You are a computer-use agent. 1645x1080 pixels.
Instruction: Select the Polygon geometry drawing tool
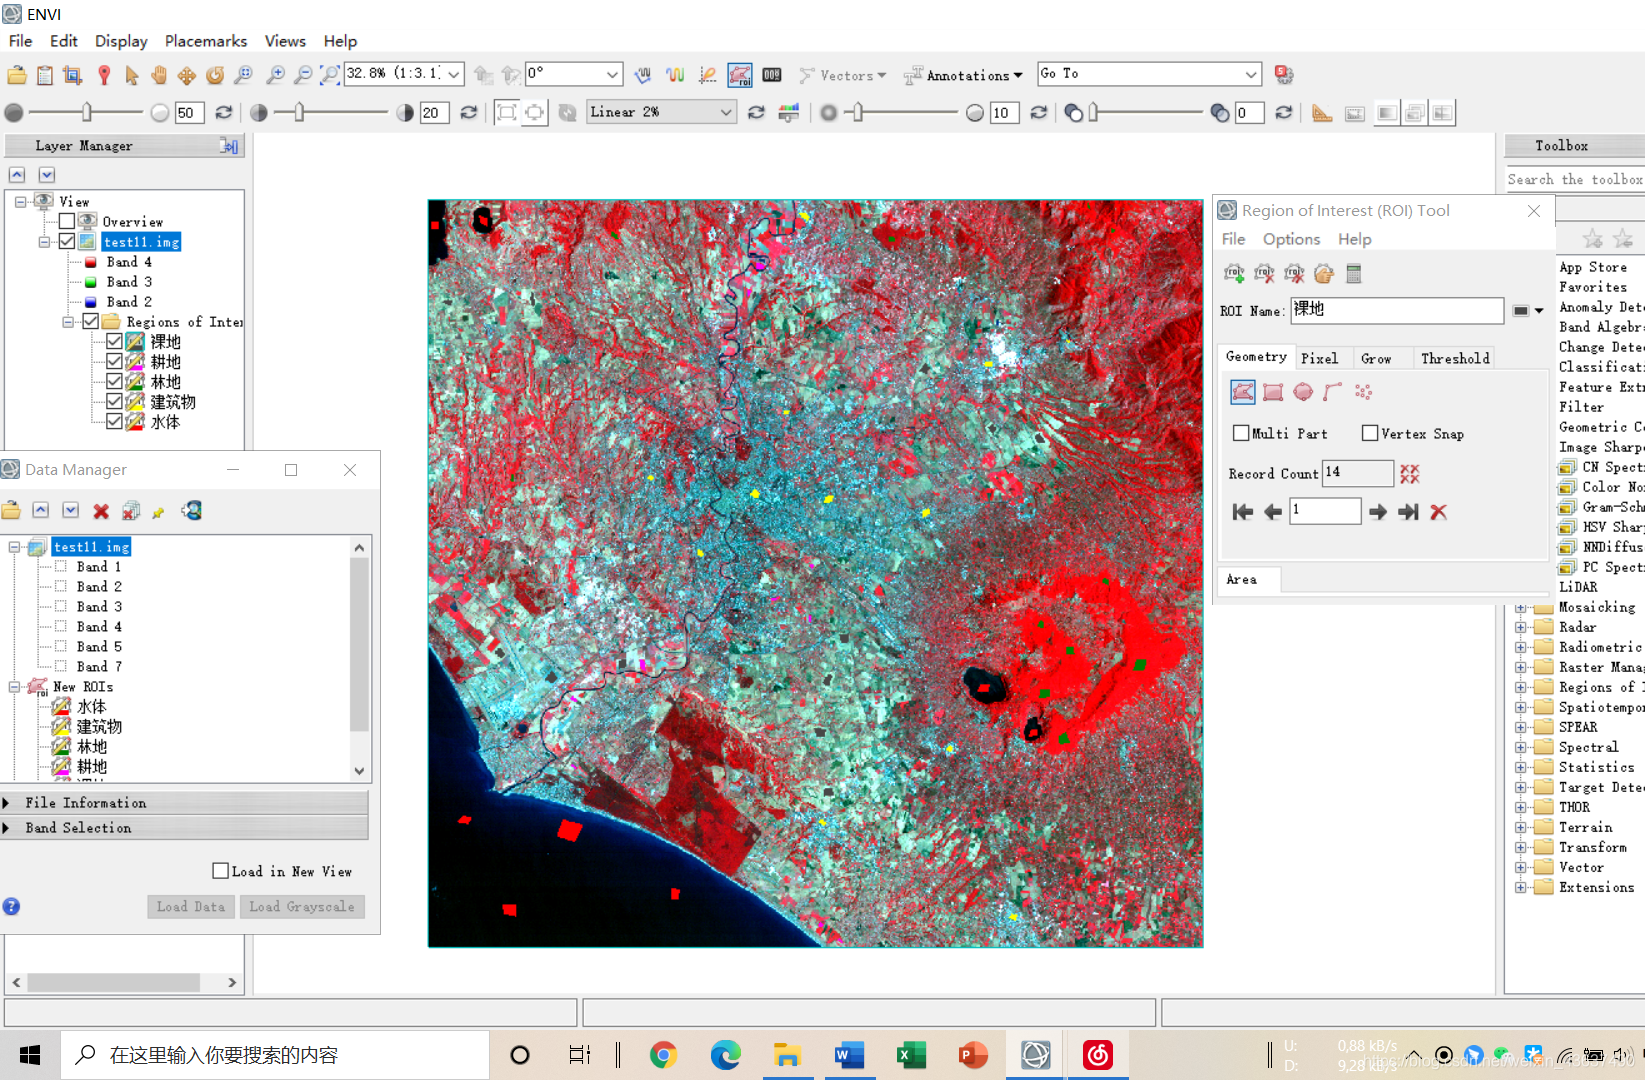(1243, 392)
